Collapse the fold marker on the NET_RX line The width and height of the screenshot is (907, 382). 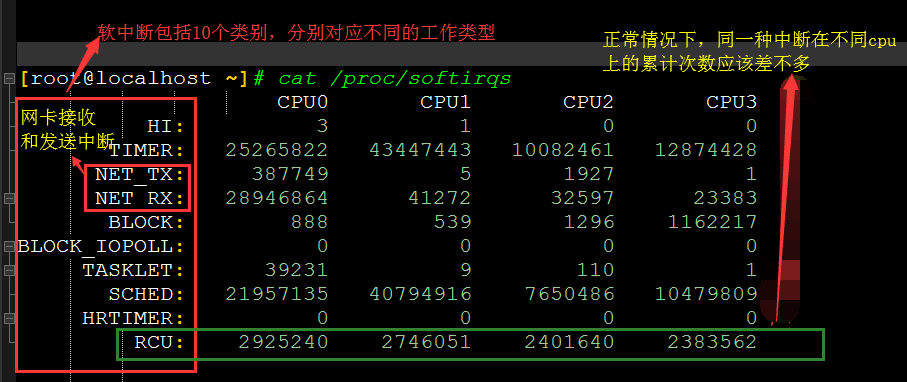pyautogui.click(x=8, y=199)
